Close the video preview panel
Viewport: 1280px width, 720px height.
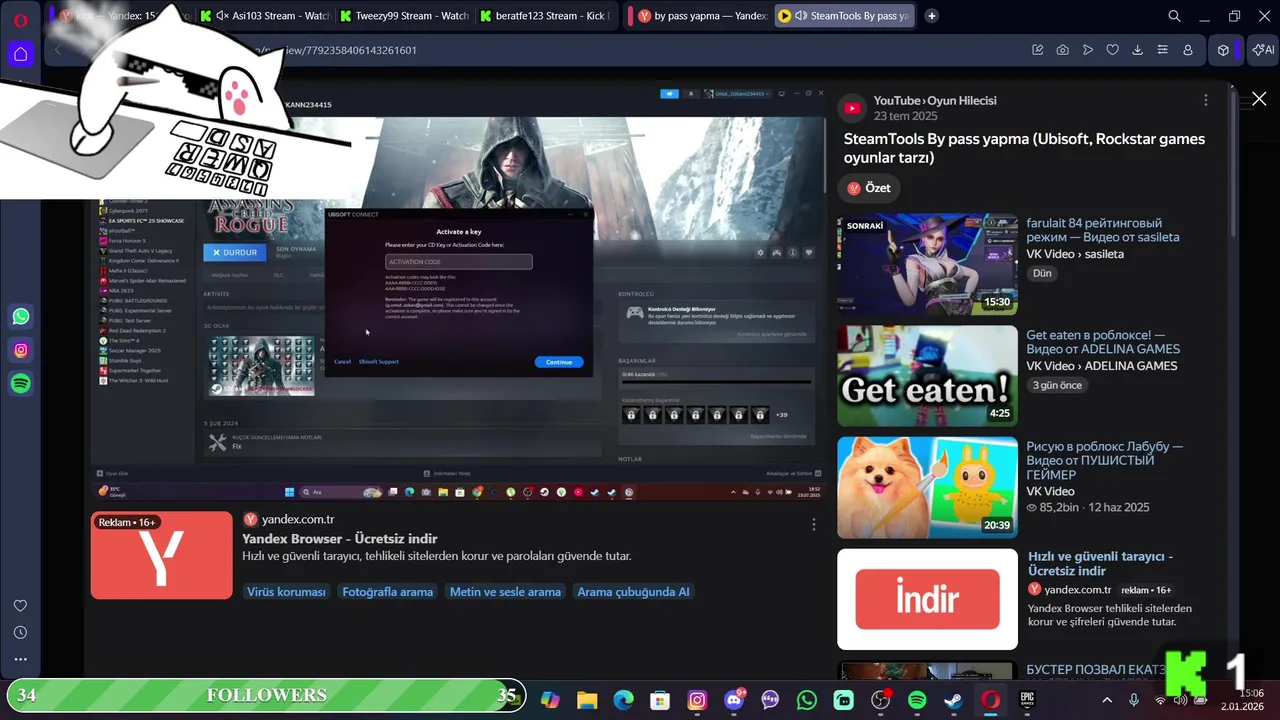(x=1259, y=99)
